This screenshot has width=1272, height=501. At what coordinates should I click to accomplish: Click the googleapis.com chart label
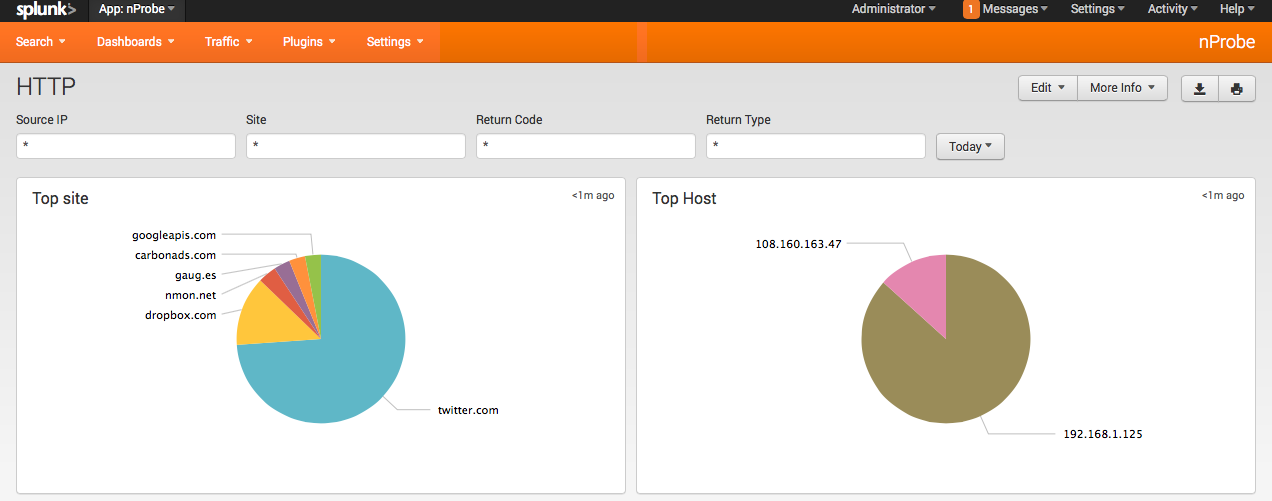click(x=174, y=236)
